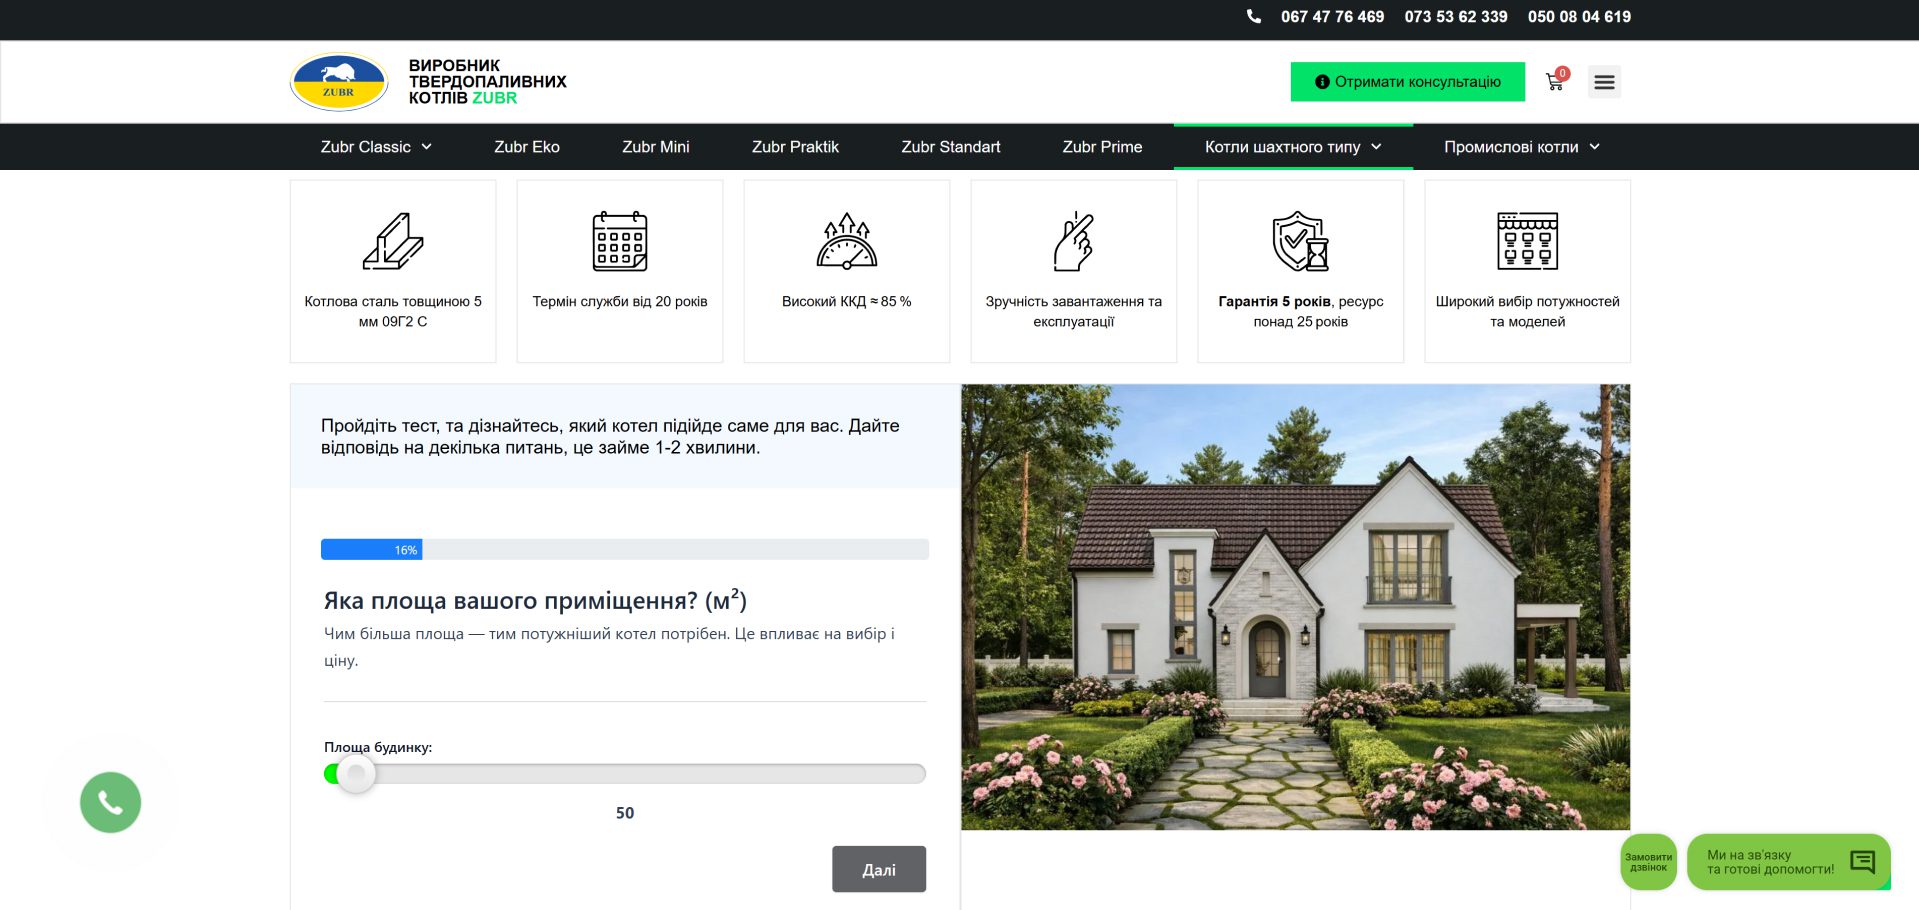Click the Отримати консультацію button
This screenshot has height=910, width=1919.
click(1407, 82)
